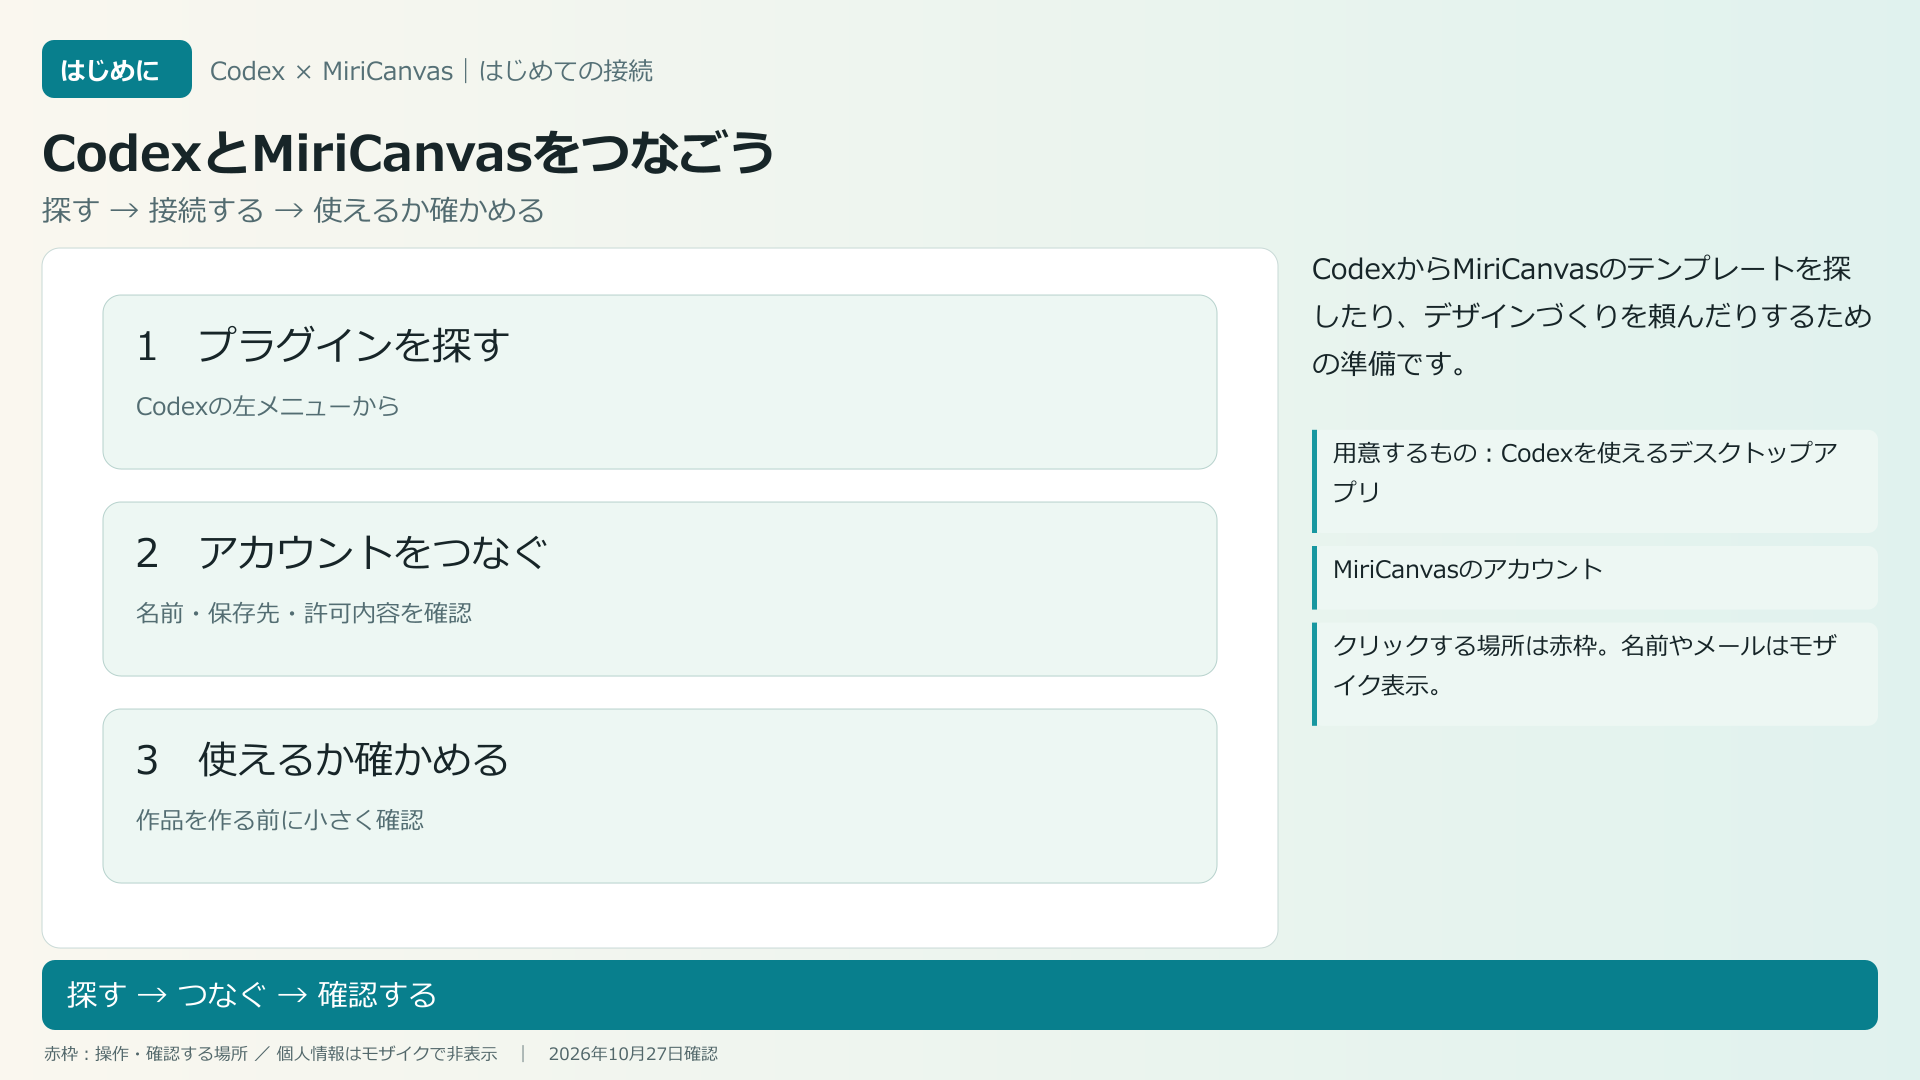
Task: Select the 'CodexとMiriCanvasをつなごう' title
Action: pyautogui.click(x=408, y=153)
